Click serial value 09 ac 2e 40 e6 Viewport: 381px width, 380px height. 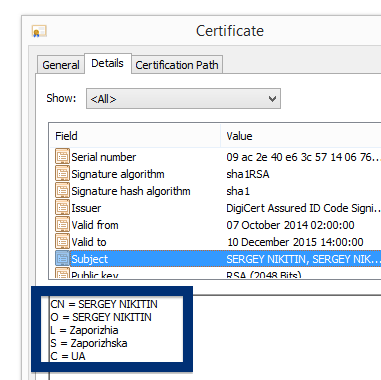(x=303, y=157)
